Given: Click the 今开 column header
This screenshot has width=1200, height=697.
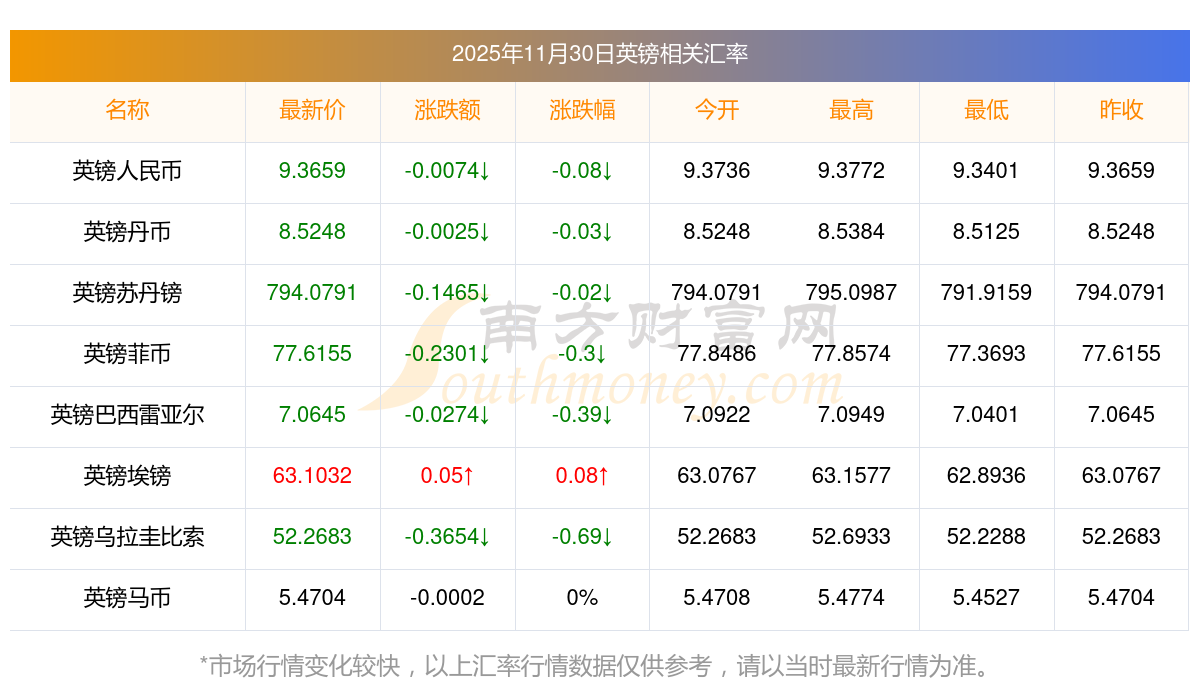Looking at the screenshot, I should click(x=717, y=110).
